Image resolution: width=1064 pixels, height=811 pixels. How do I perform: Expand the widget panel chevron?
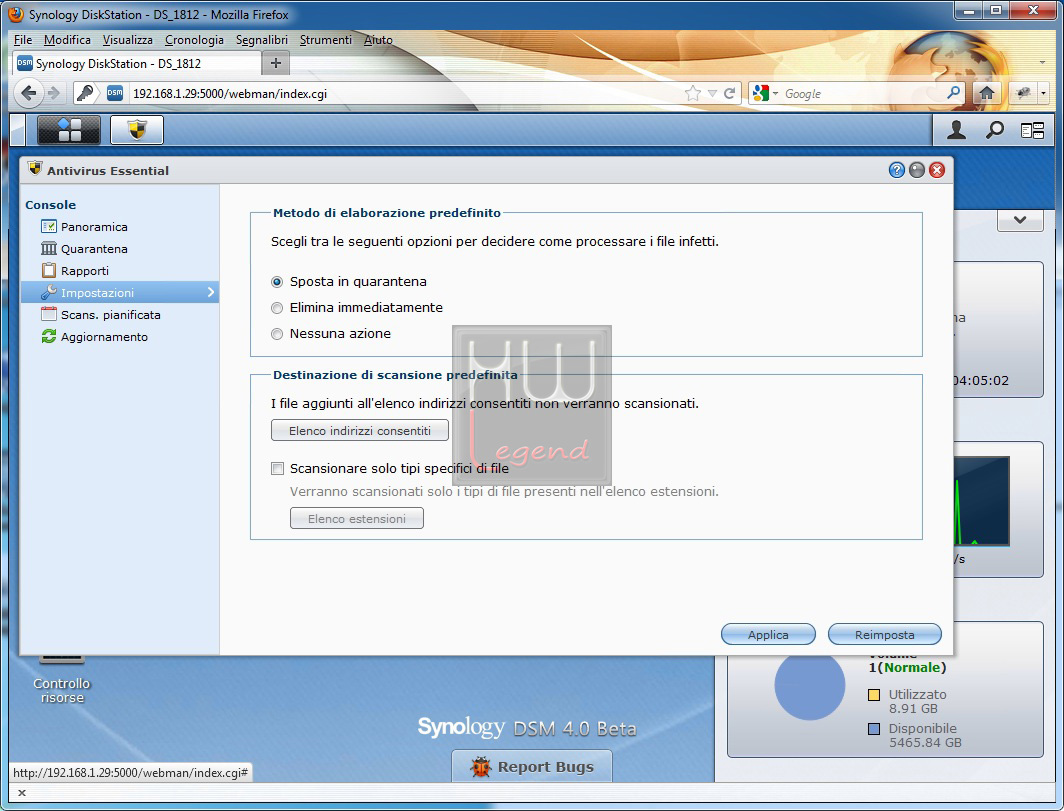pyautogui.click(x=1020, y=220)
